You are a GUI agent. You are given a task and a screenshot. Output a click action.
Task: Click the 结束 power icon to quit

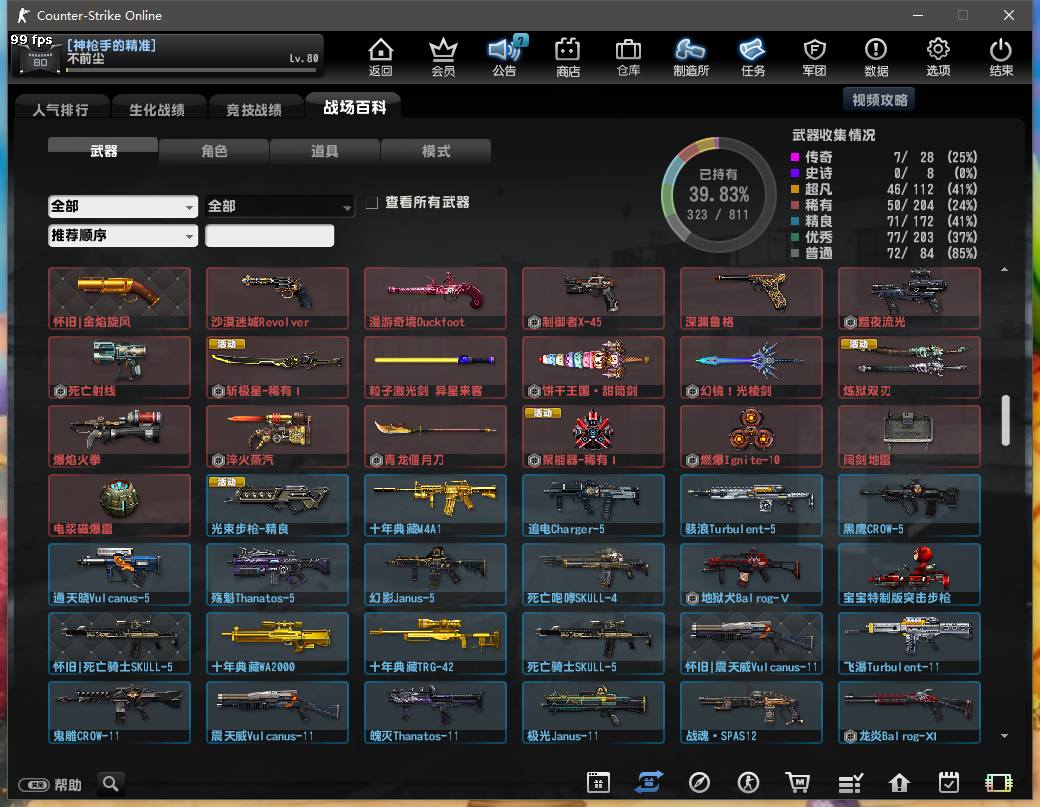coord(1000,56)
